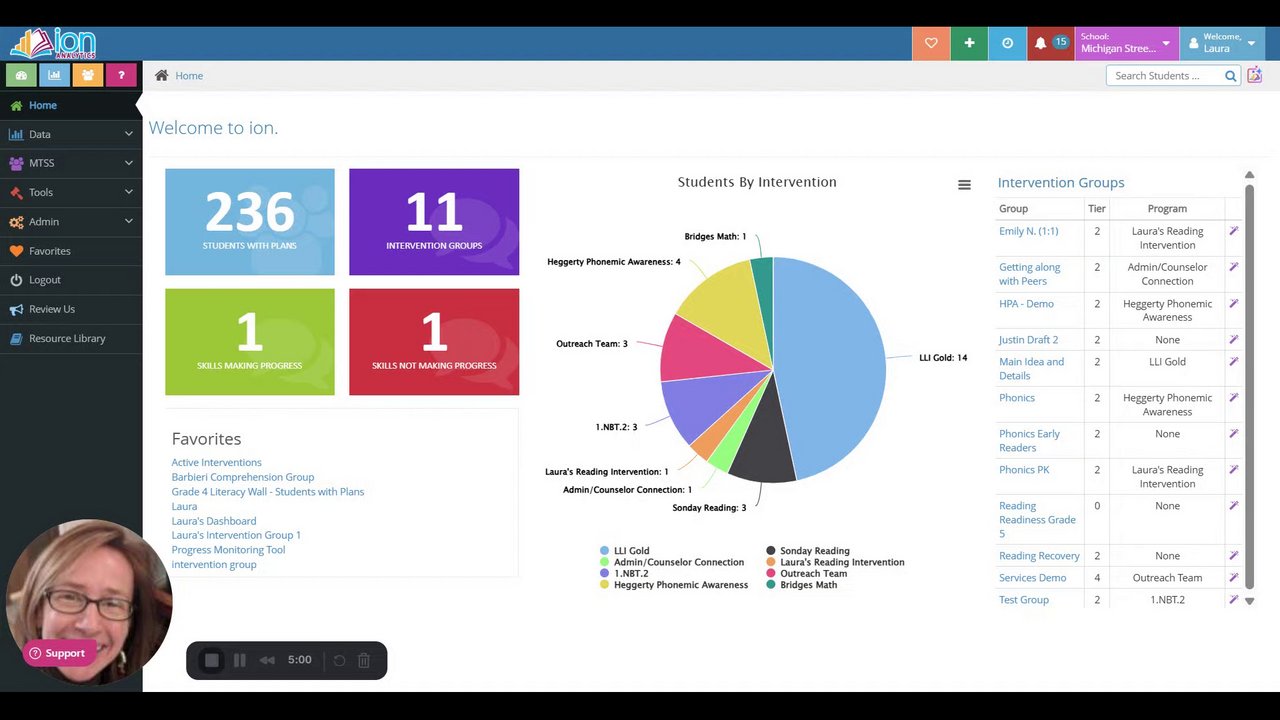The width and height of the screenshot is (1280, 720).
Task: Open the pie chart hamburger menu
Action: click(x=964, y=185)
